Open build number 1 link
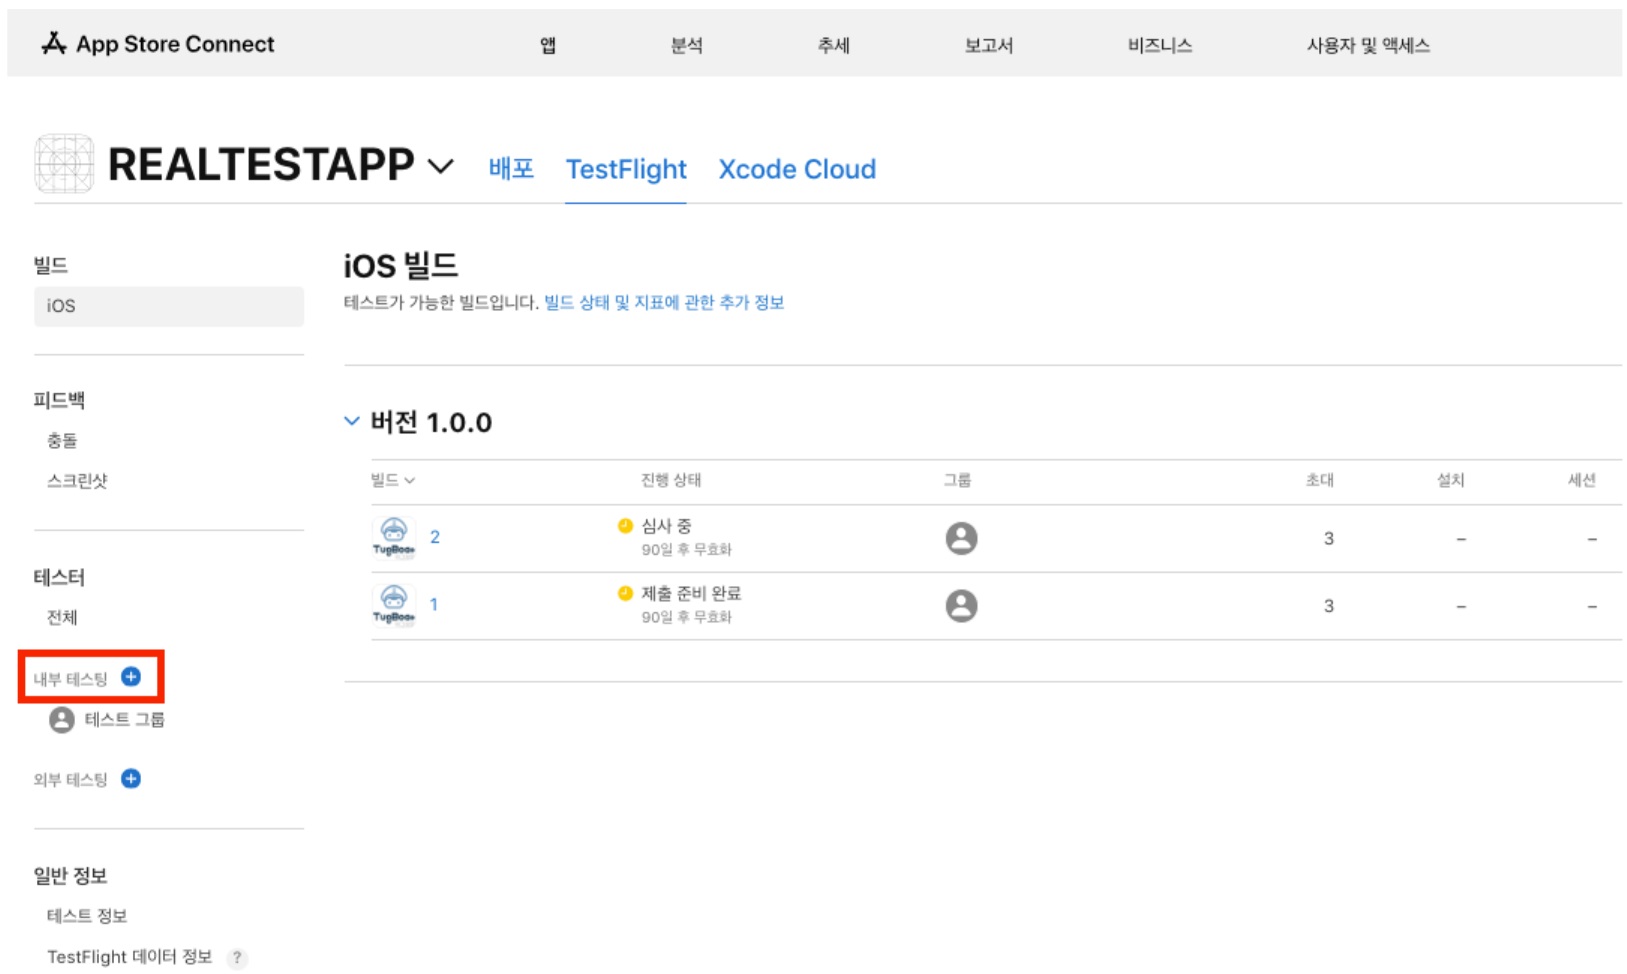 pos(434,604)
